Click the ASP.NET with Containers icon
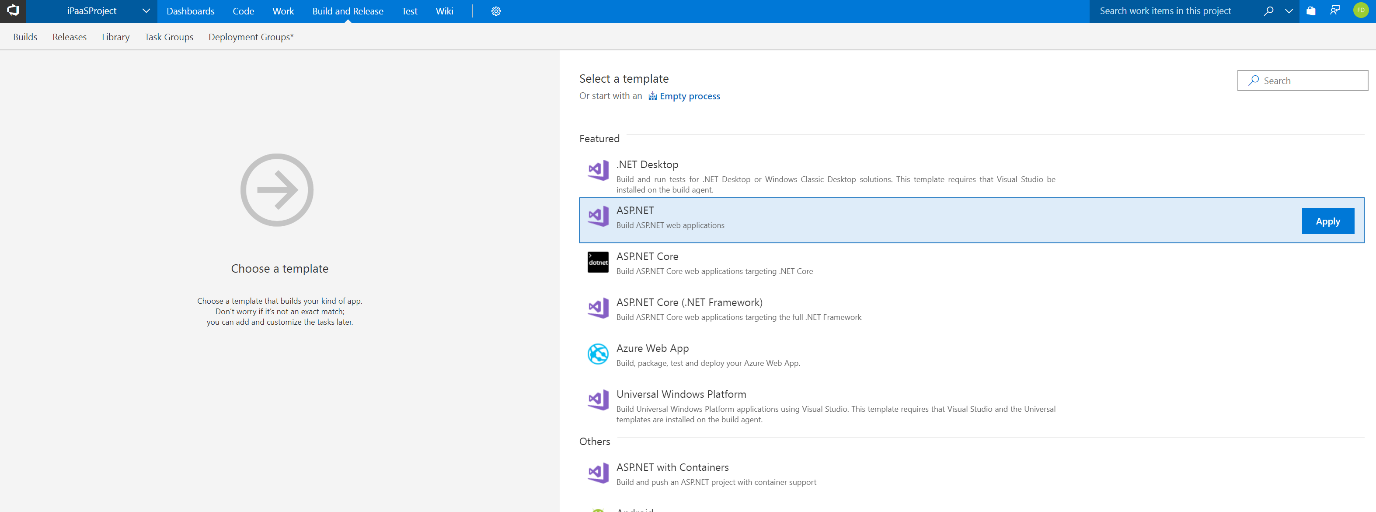The height and width of the screenshot is (512, 1376). 598,473
